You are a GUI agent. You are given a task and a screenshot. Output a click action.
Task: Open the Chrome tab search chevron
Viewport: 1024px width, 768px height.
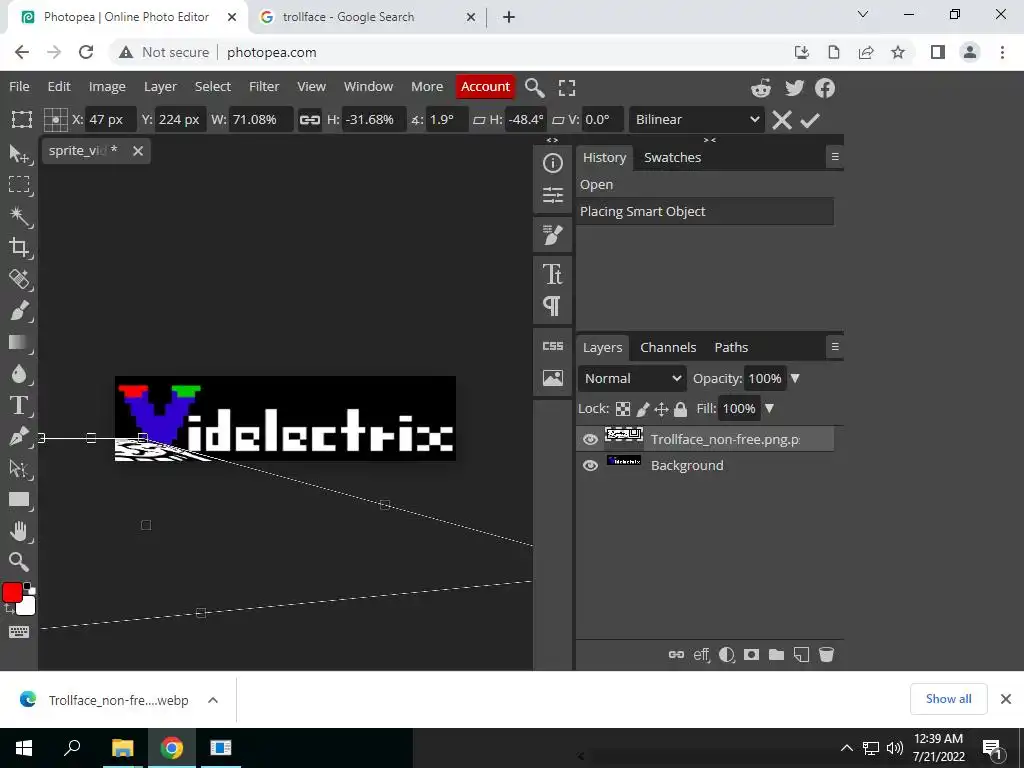[x=863, y=14]
